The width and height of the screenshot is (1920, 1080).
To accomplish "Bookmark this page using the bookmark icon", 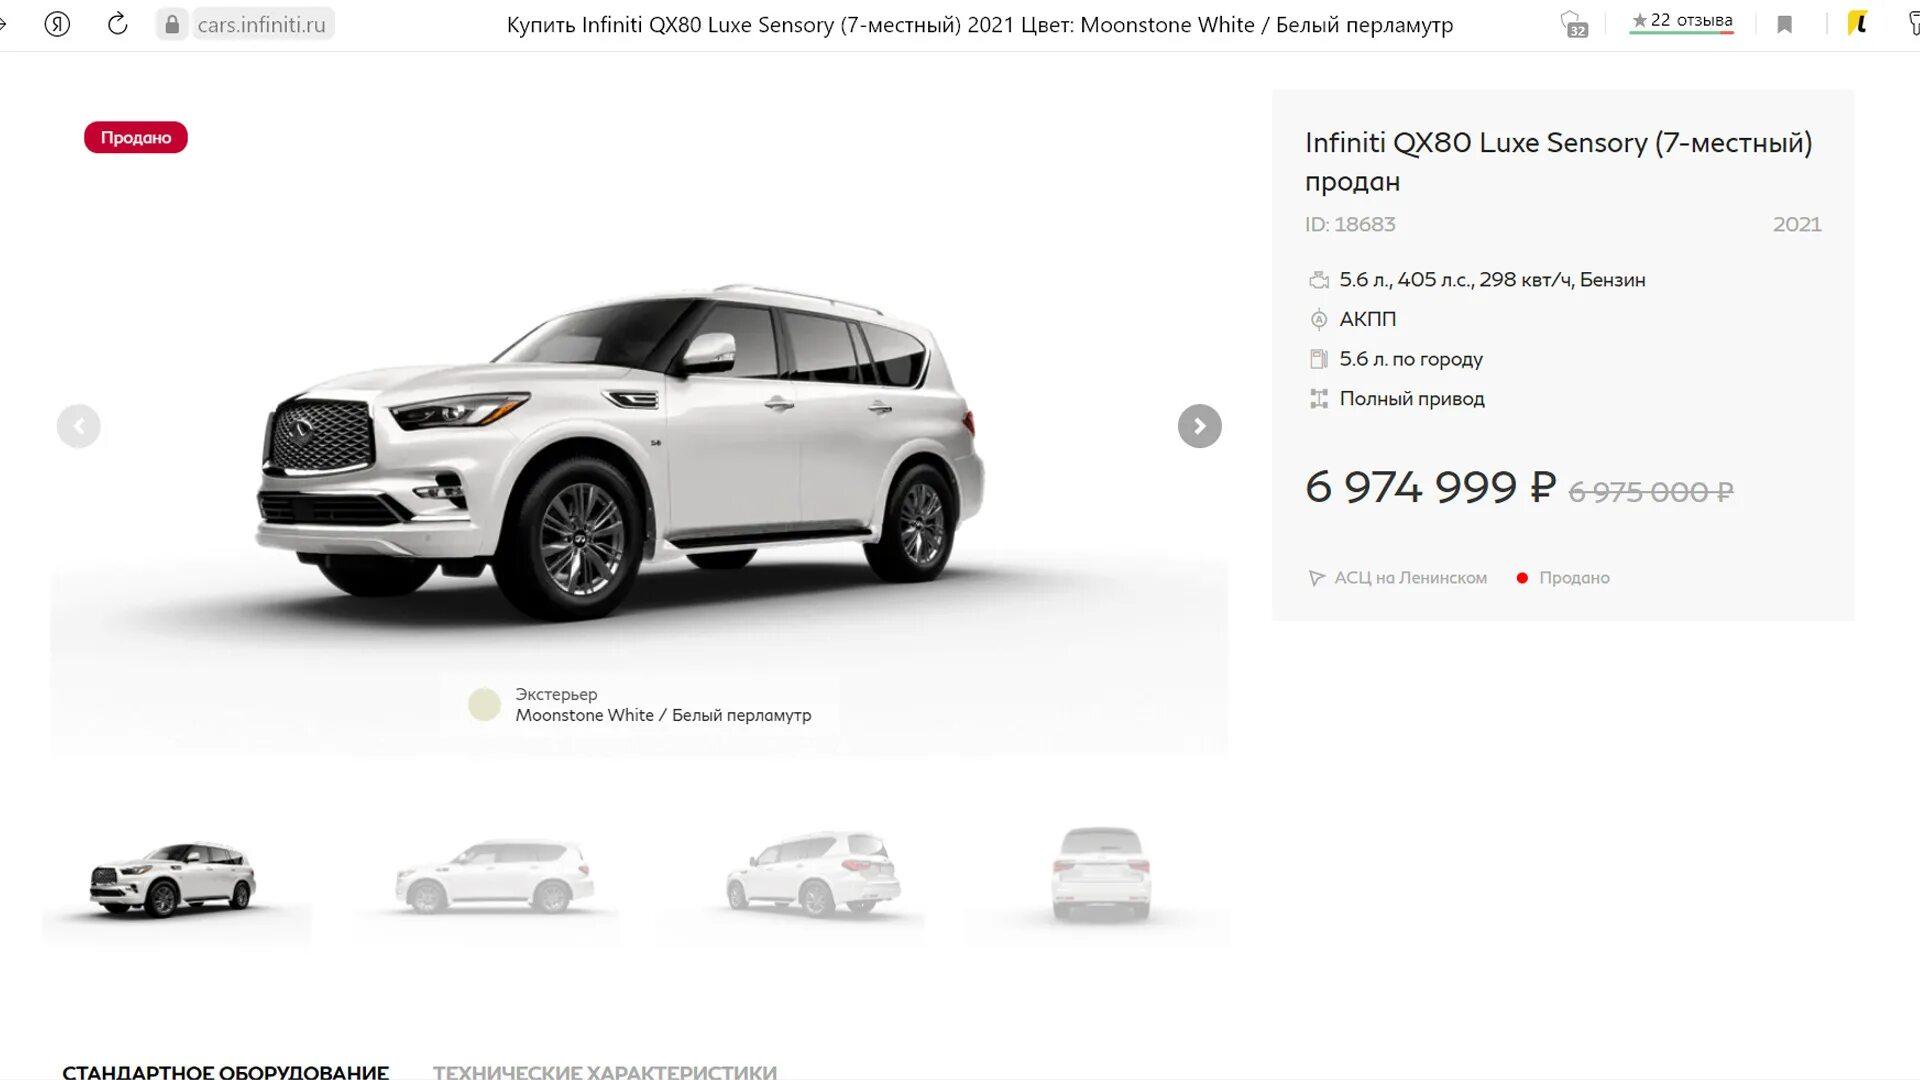I will [x=1784, y=24].
